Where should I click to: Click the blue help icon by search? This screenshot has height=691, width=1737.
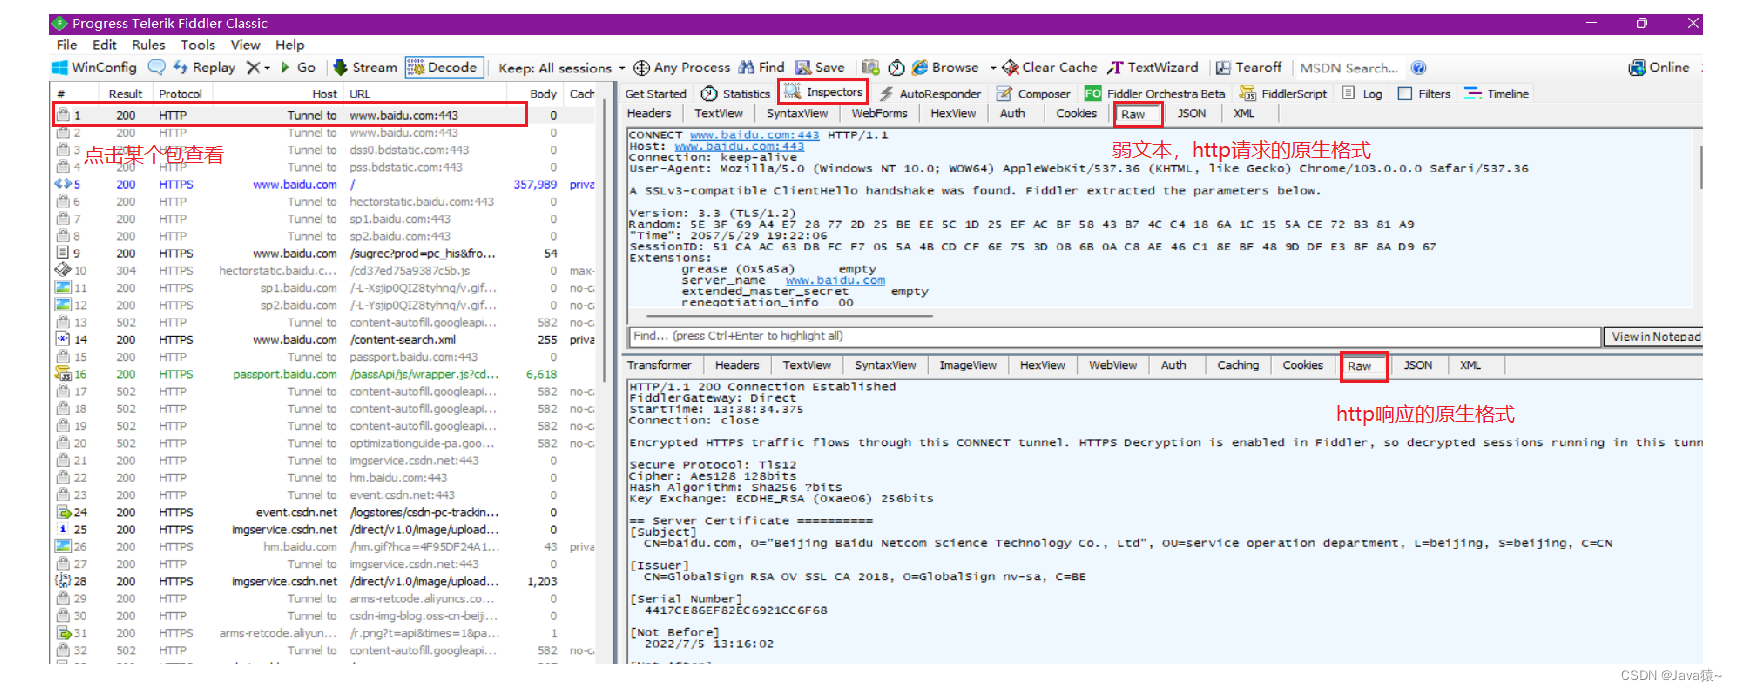pyautogui.click(x=1418, y=67)
